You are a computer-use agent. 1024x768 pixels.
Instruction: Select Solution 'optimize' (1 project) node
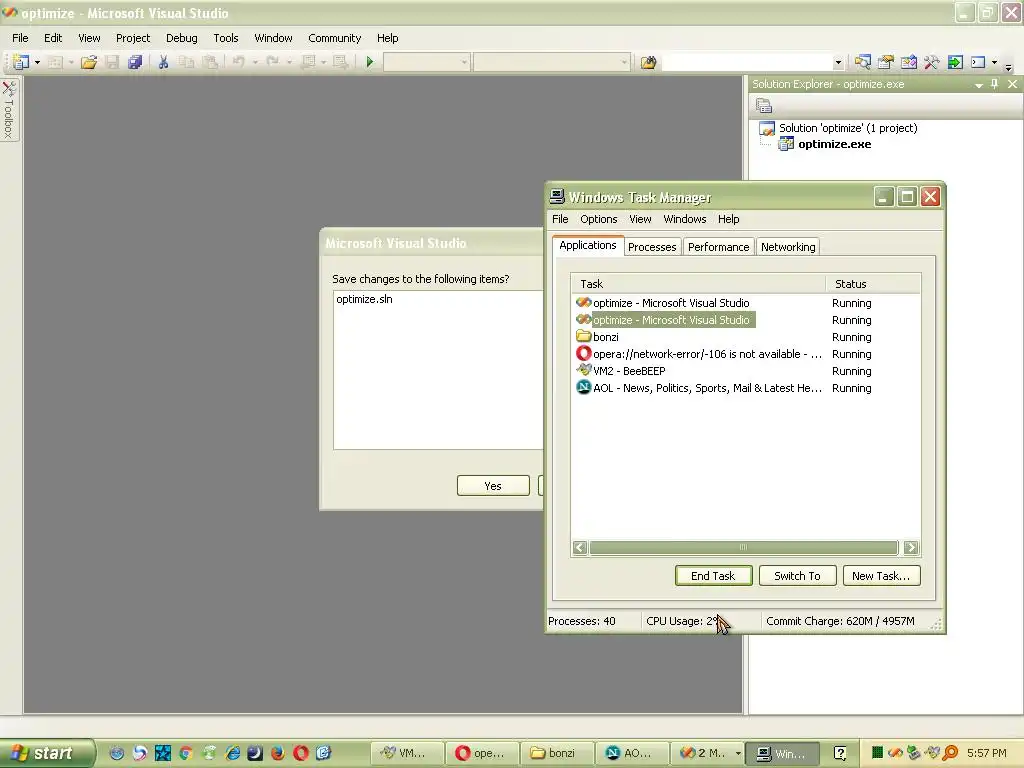(848, 128)
